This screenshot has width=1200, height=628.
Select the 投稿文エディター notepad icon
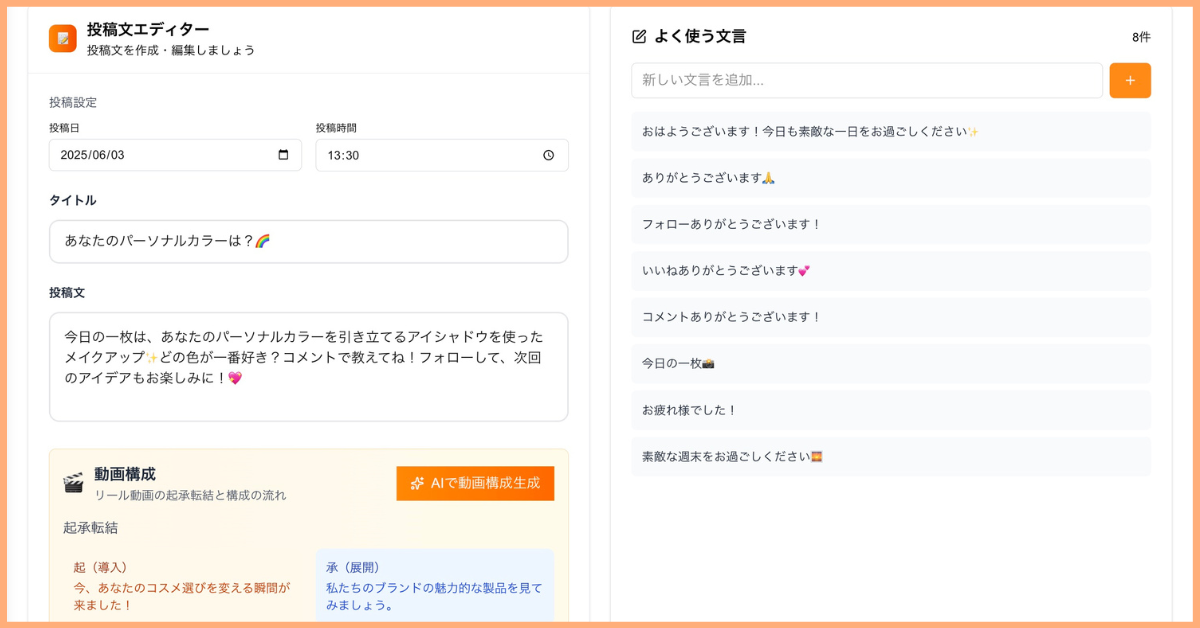point(62,39)
